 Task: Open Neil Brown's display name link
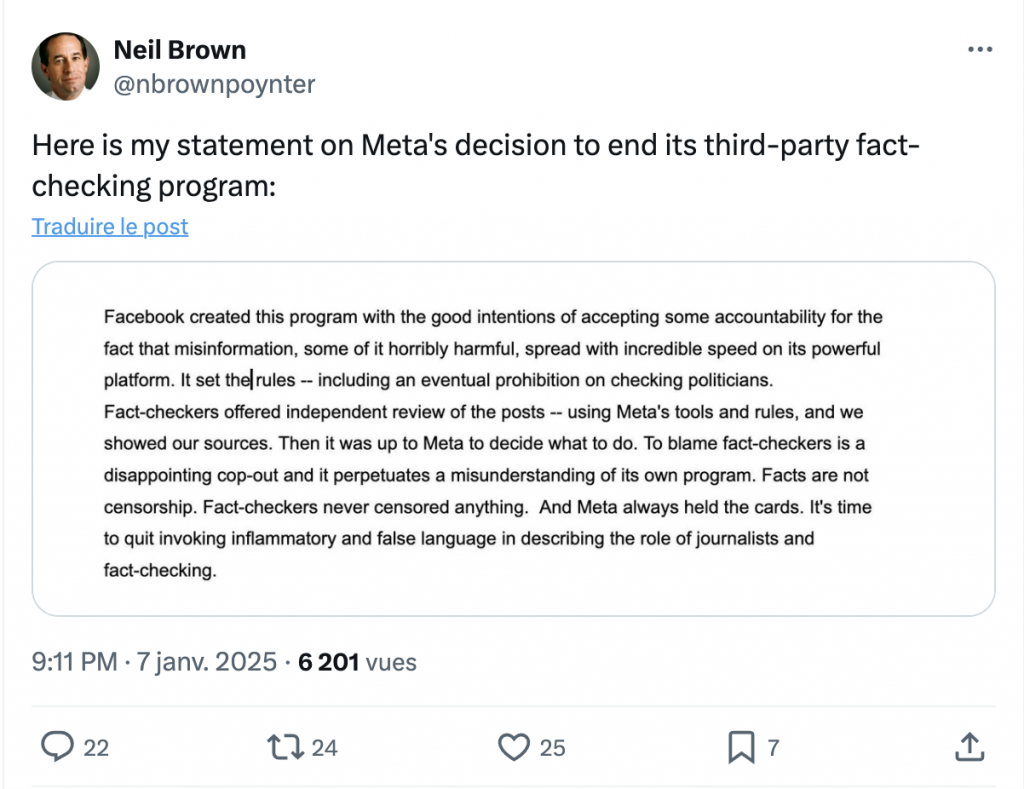coord(180,50)
